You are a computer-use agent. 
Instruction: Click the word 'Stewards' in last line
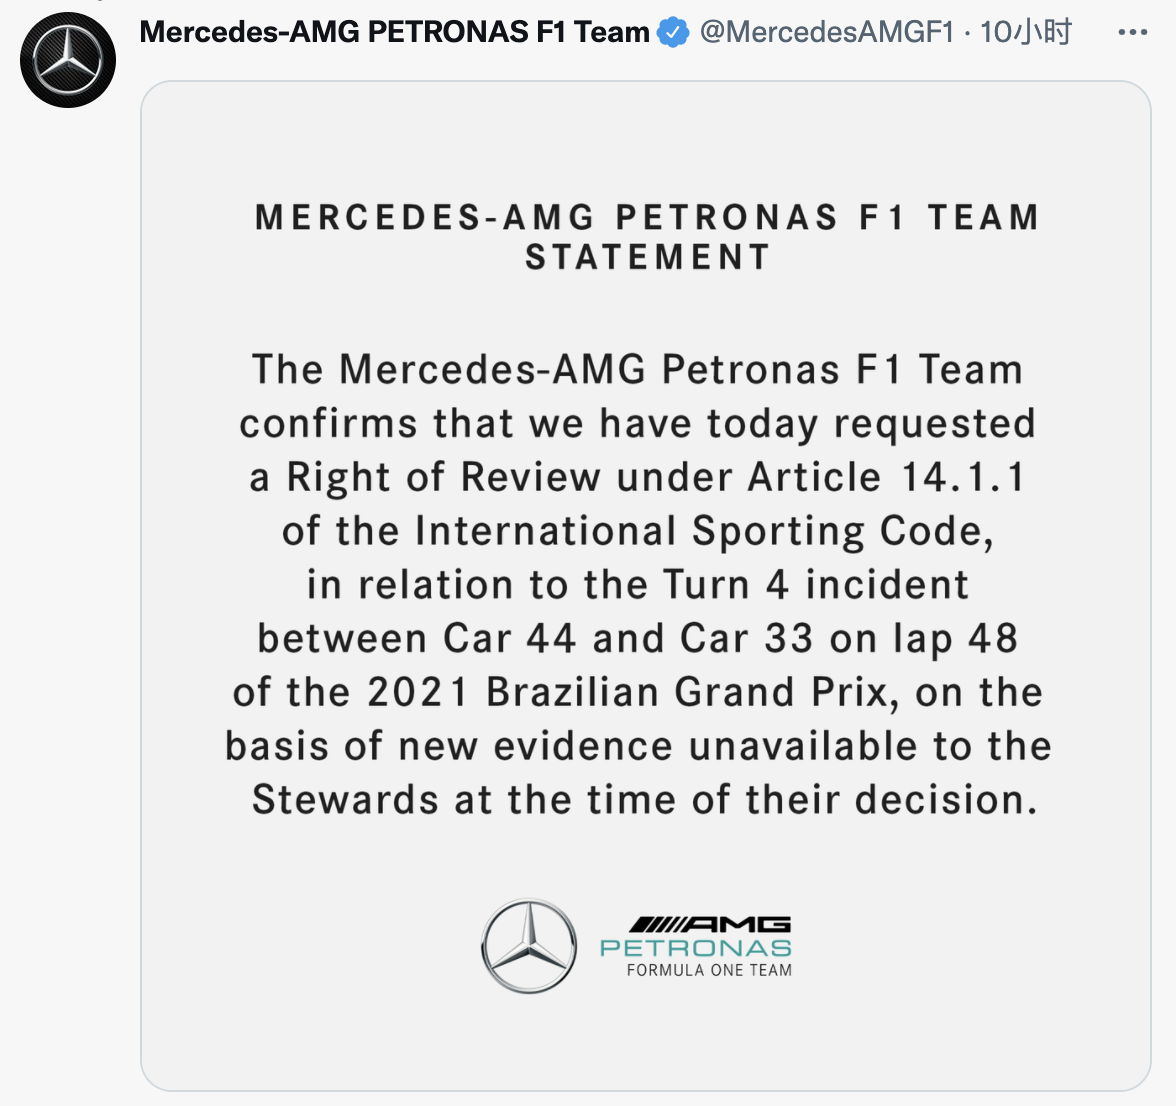(345, 801)
